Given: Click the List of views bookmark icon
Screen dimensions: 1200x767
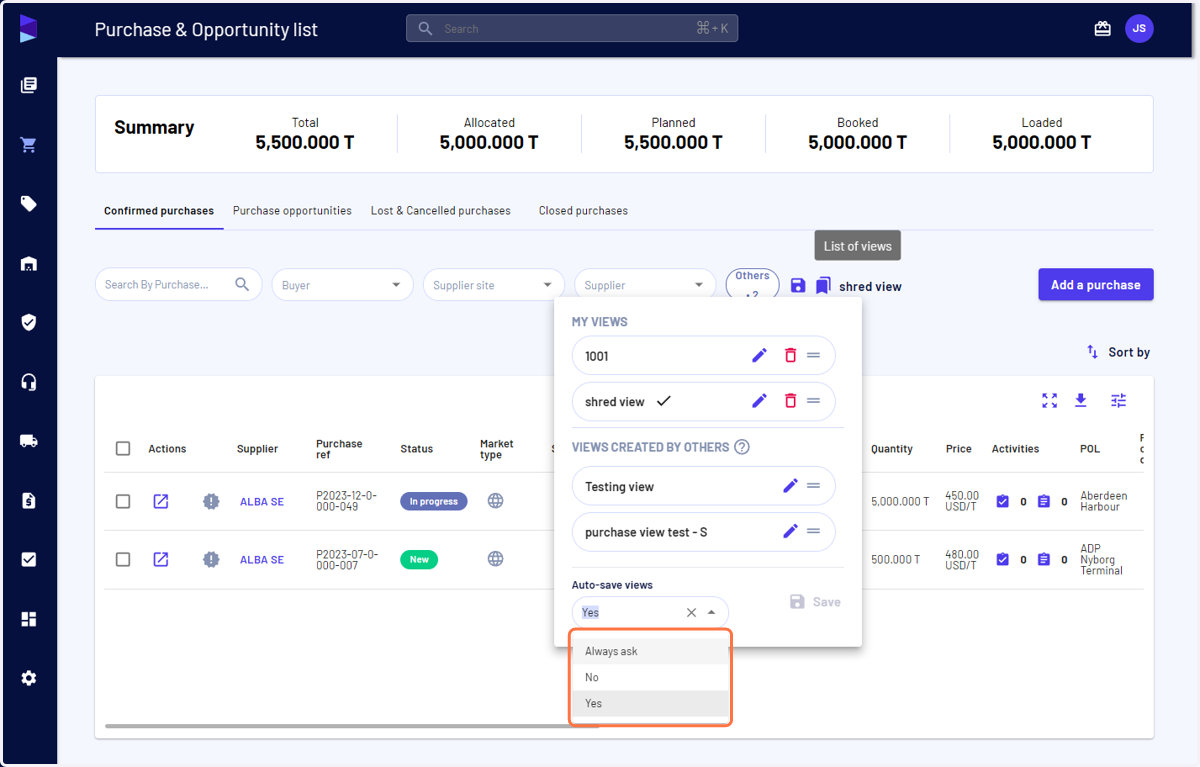Looking at the screenshot, I should pos(823,286).
